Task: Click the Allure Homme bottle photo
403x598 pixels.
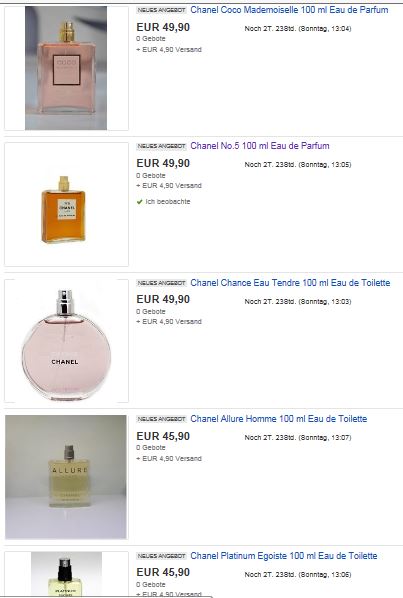Action: pyautogui.click(x=66, y=477)
